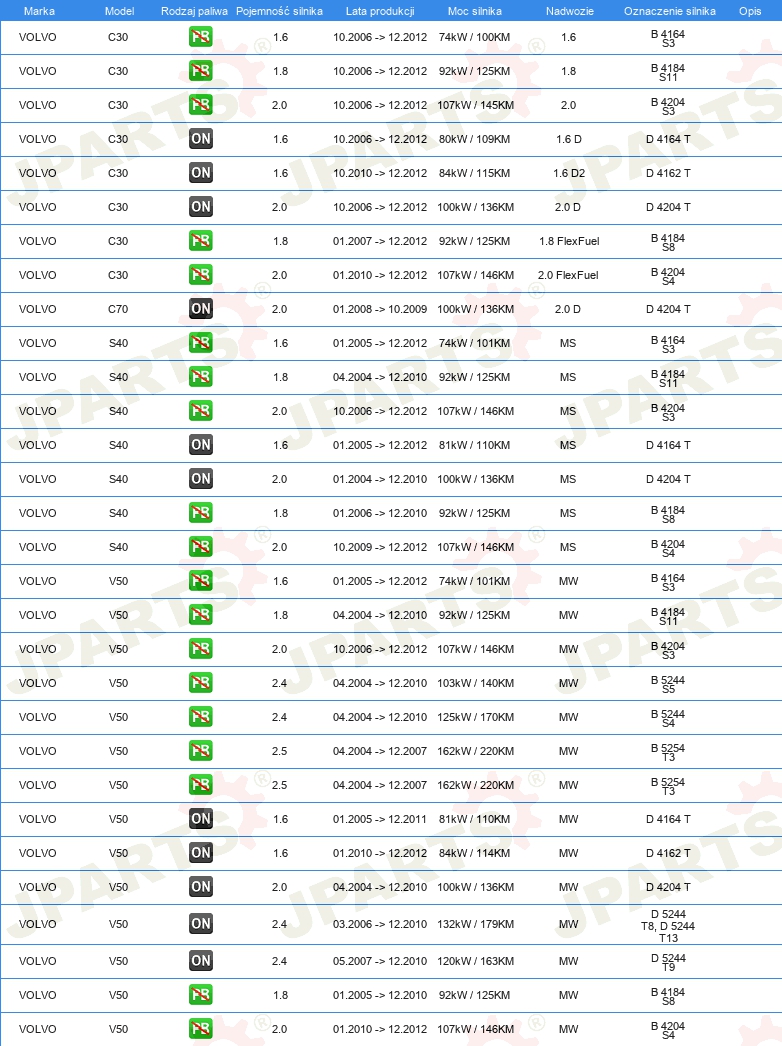Click the Moc silnika column header
Viewport: 782px width, 1046px height.
coord(475,11)
